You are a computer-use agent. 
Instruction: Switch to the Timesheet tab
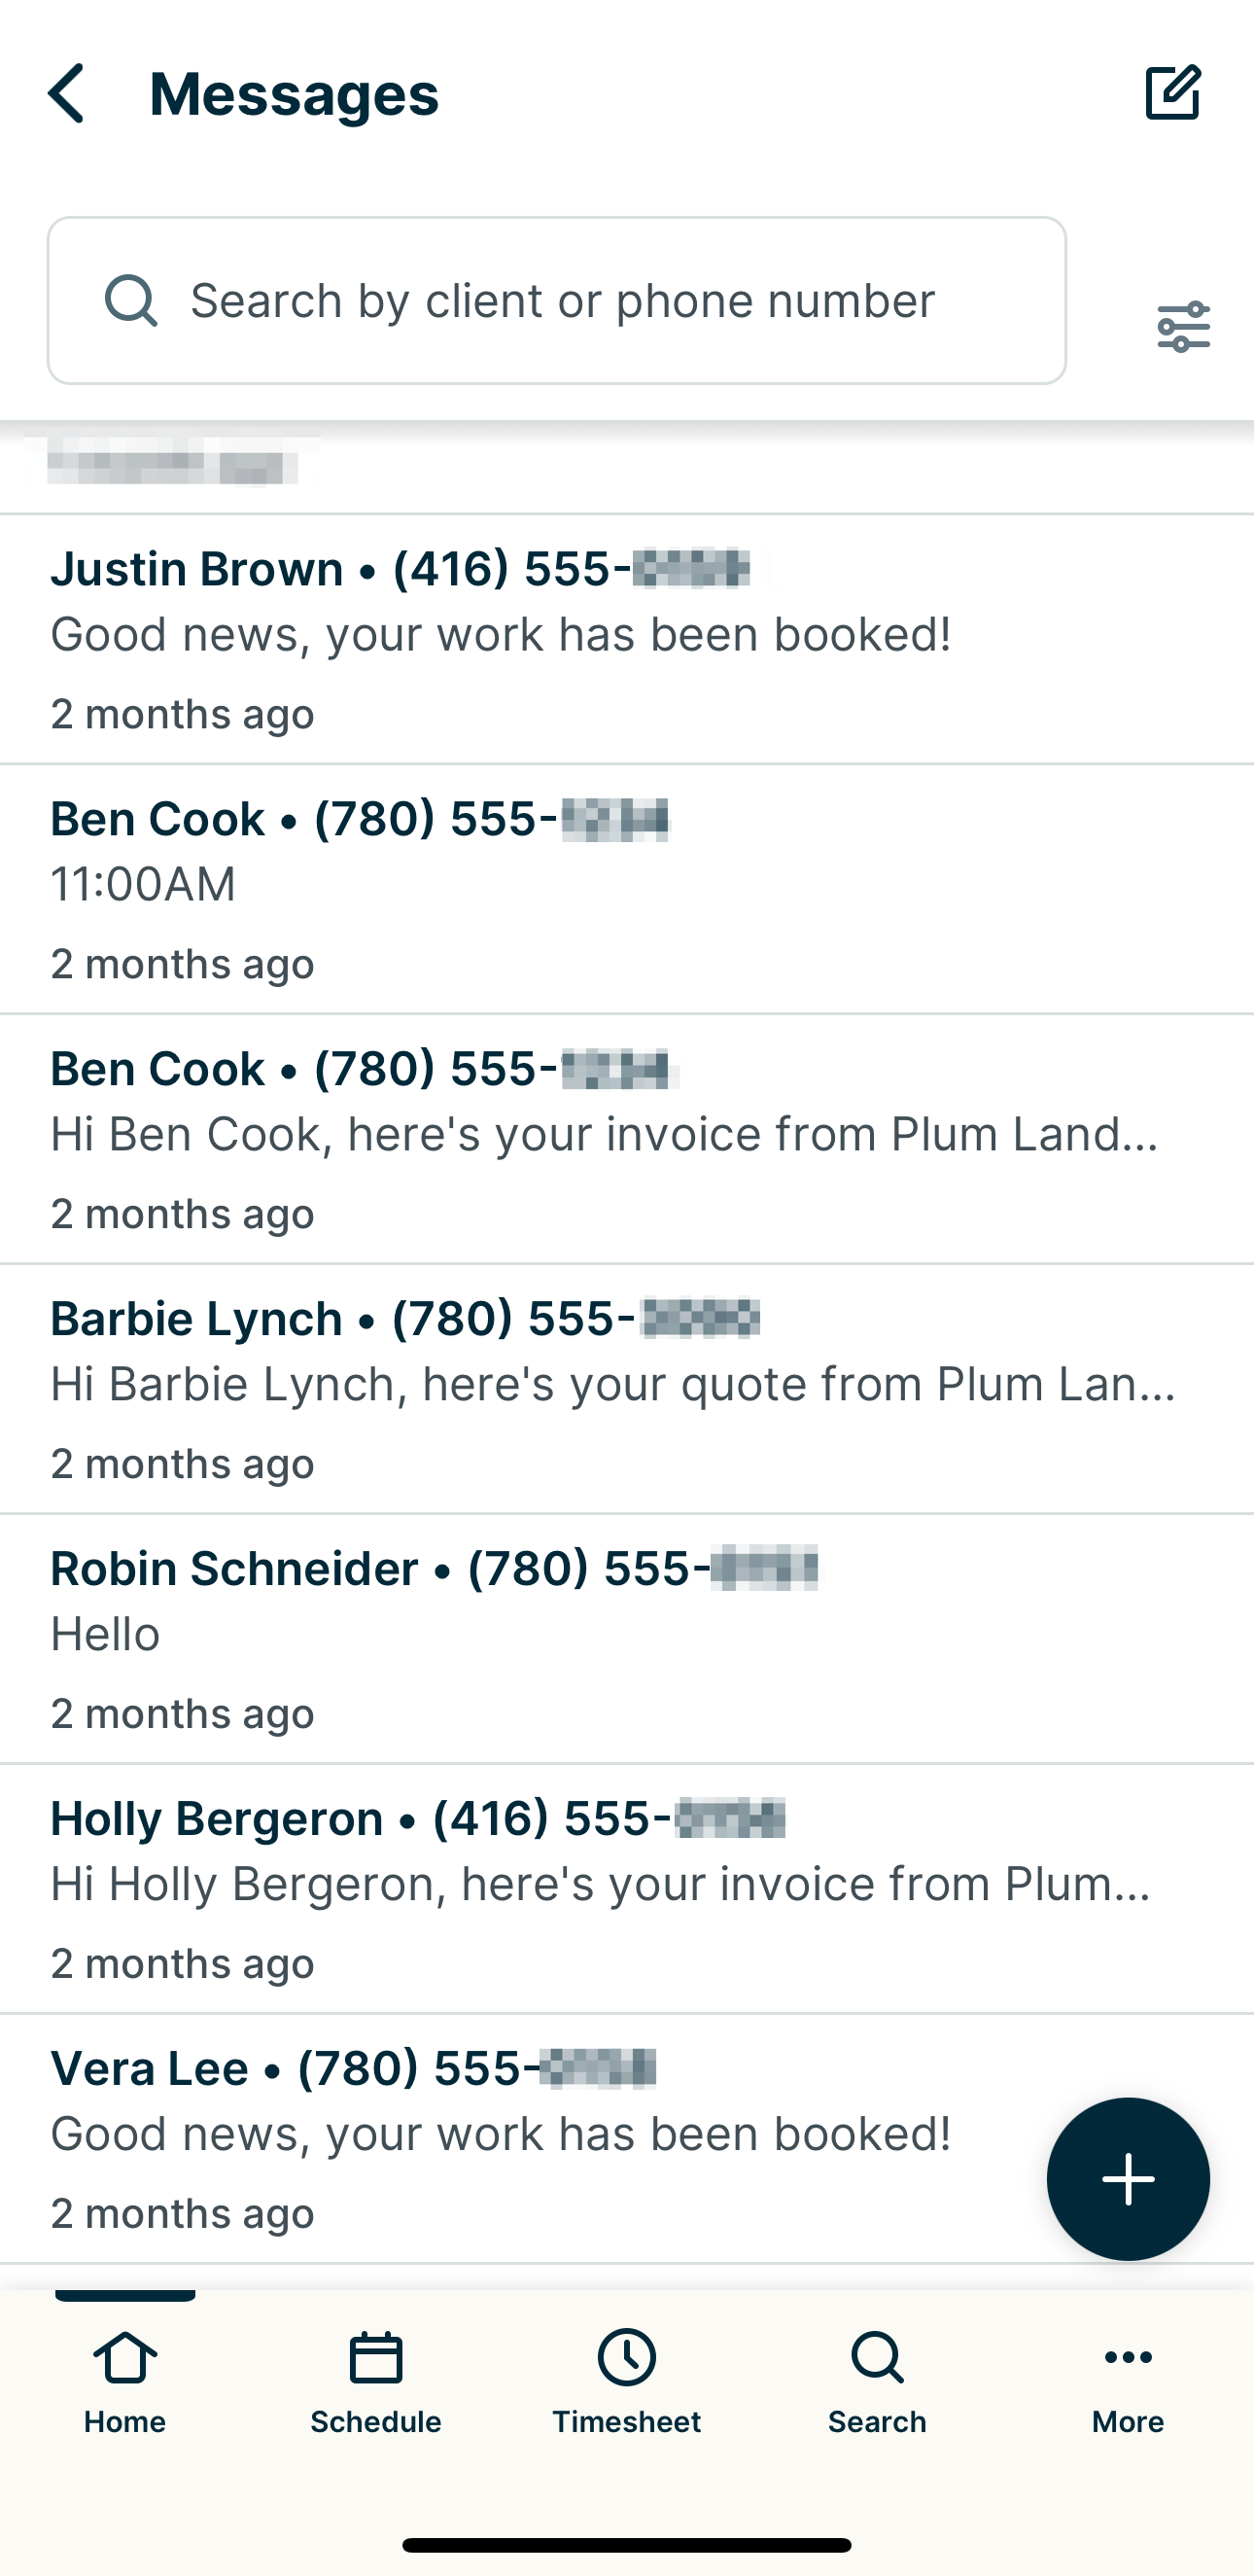pyautogui.click(x=627, y=2383)
